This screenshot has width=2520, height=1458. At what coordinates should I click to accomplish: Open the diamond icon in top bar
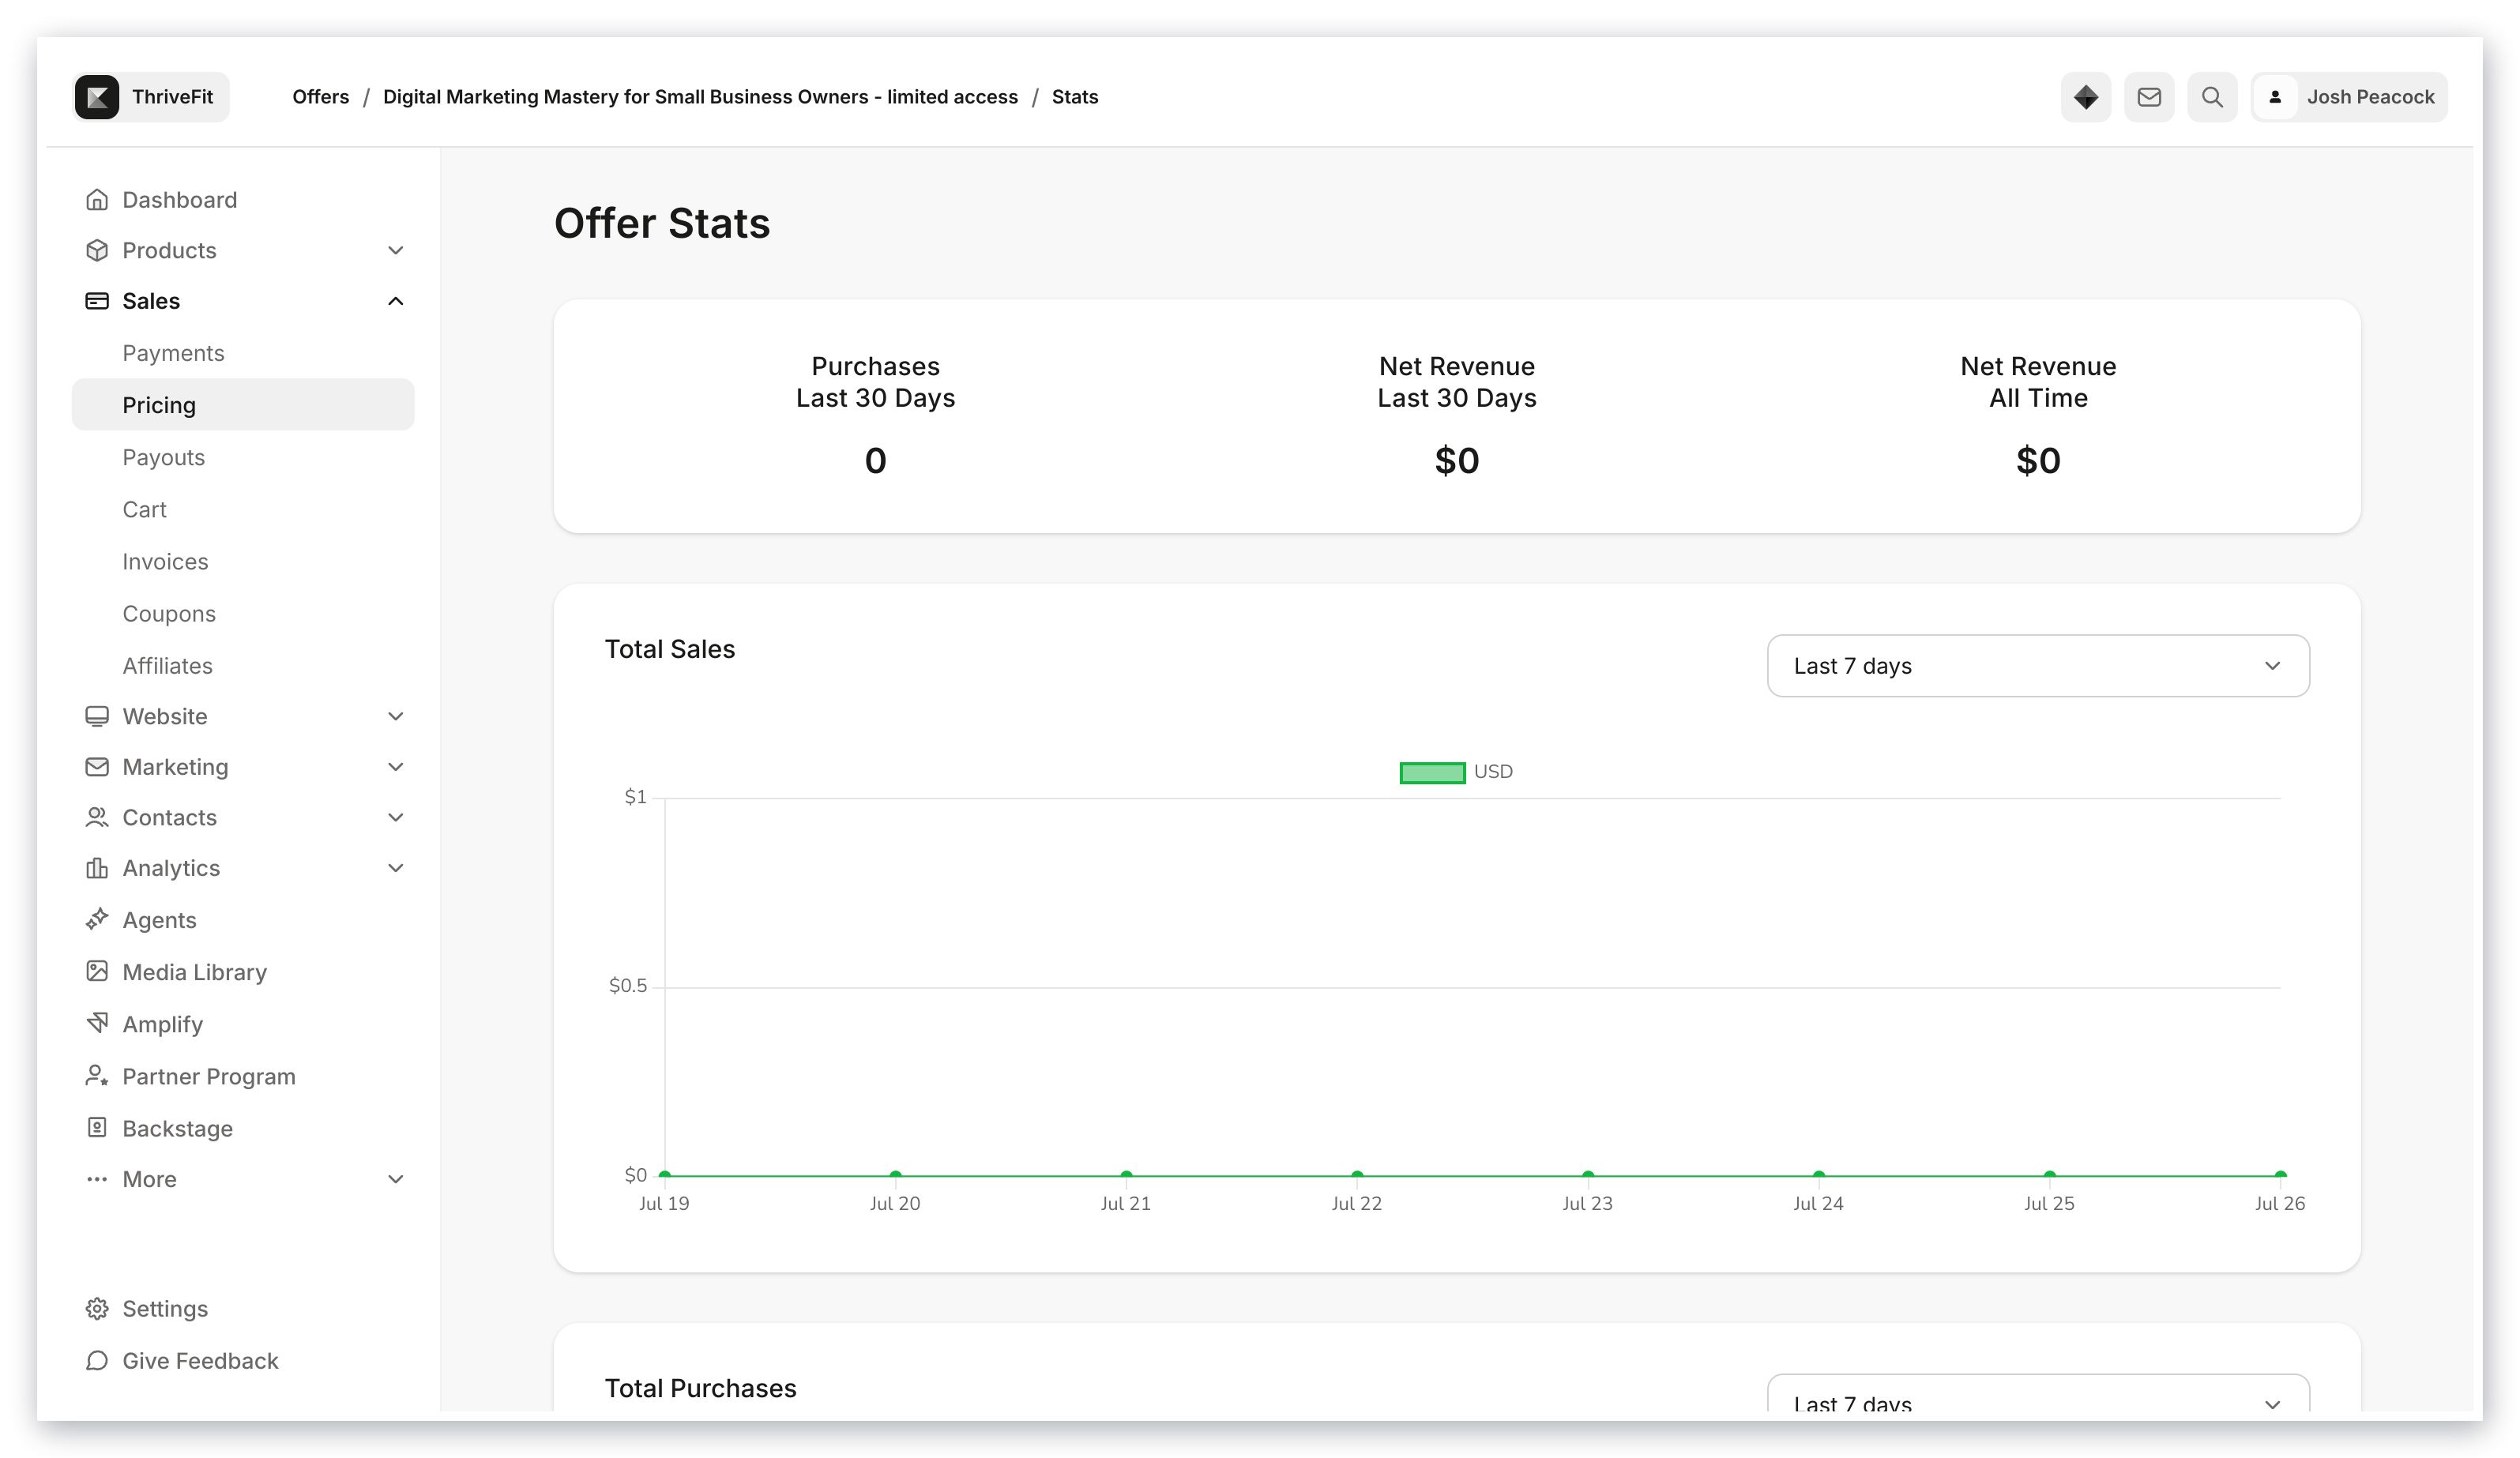pyautogui.click(x=2086, y=97)
